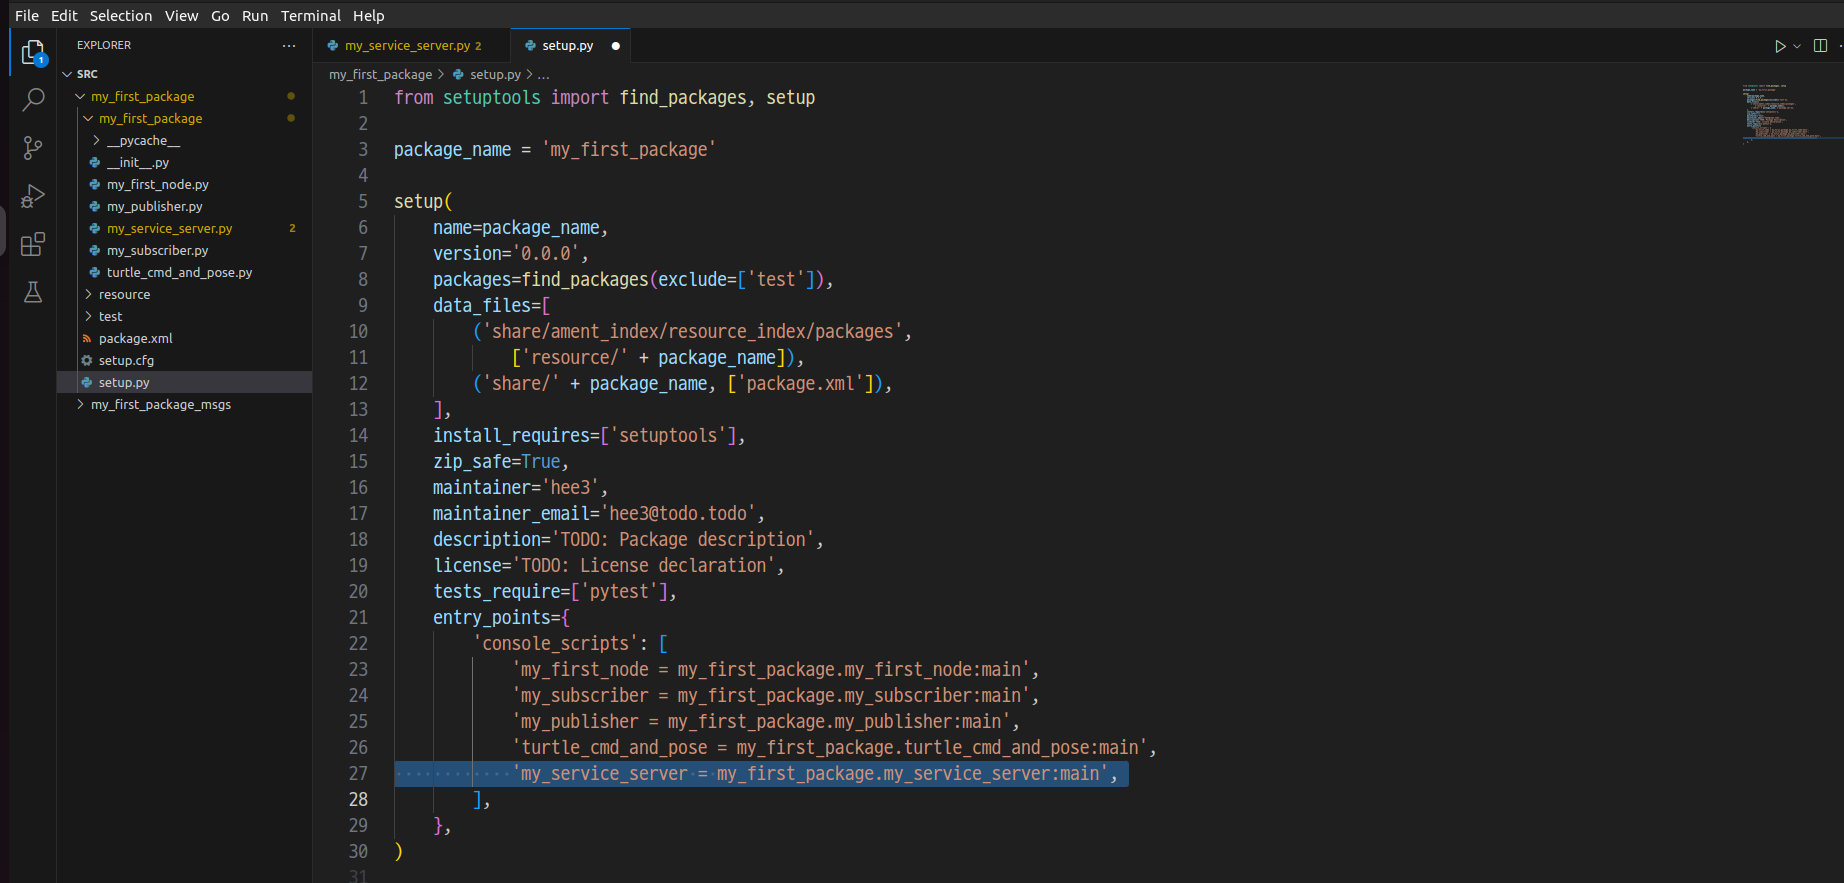1844x883 pixels.
Task: Open the View menu
Action: [x=182, y=15]
